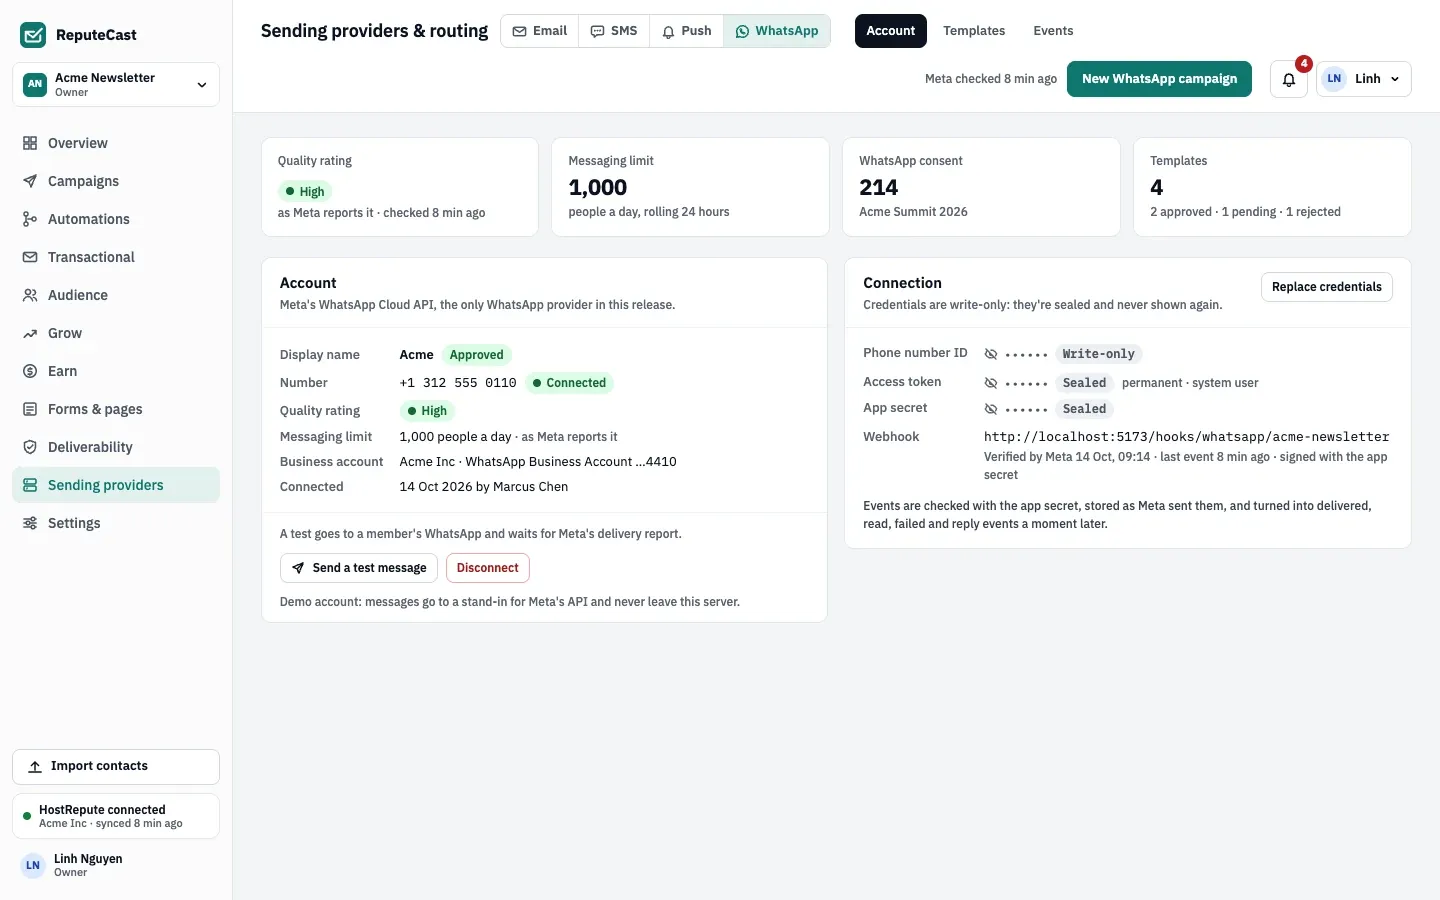Select the Account sub-tab

(x=891, y=31)
